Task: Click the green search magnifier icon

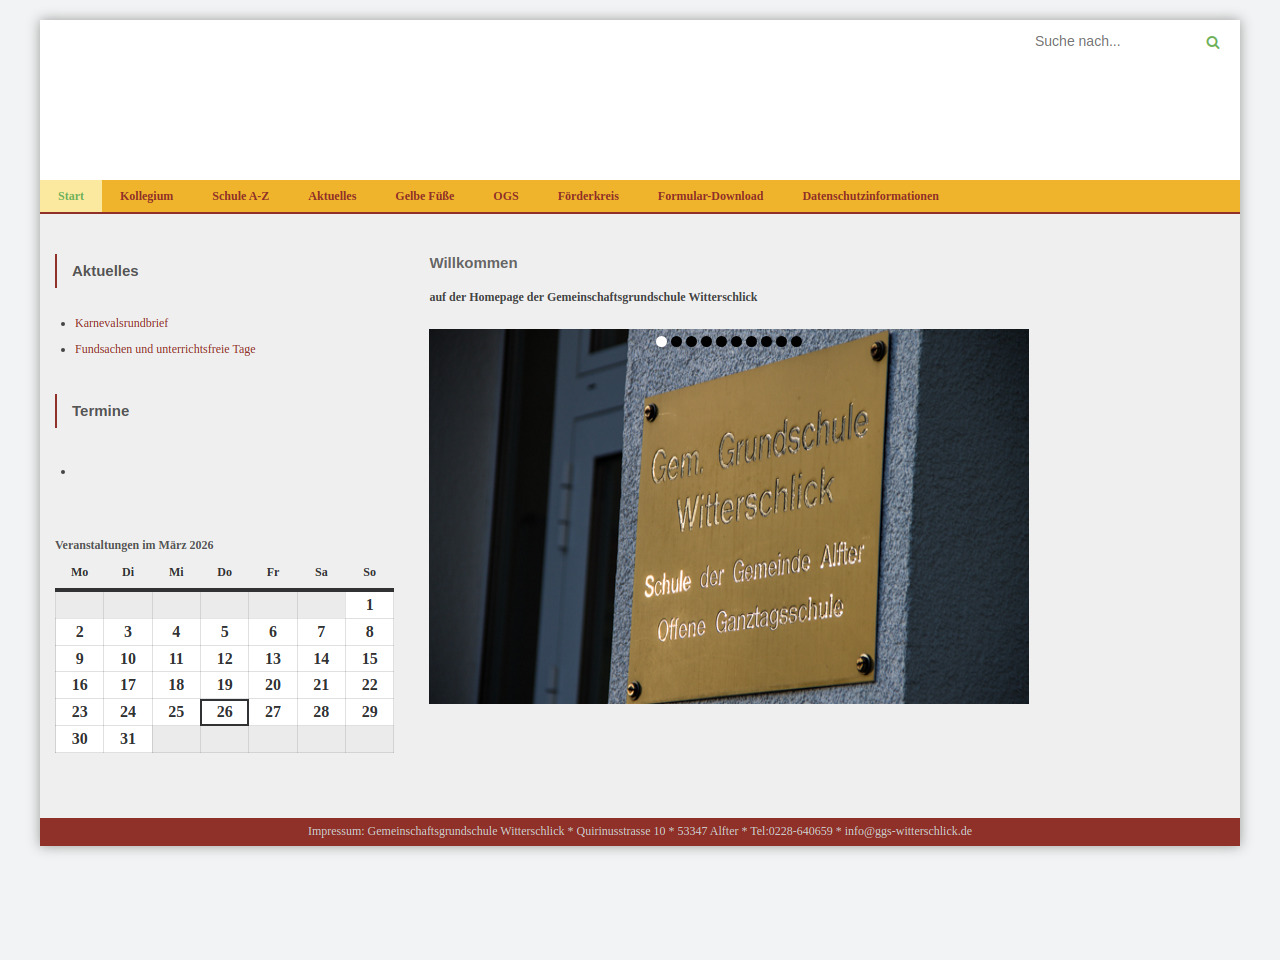Action: point(1212,42)
